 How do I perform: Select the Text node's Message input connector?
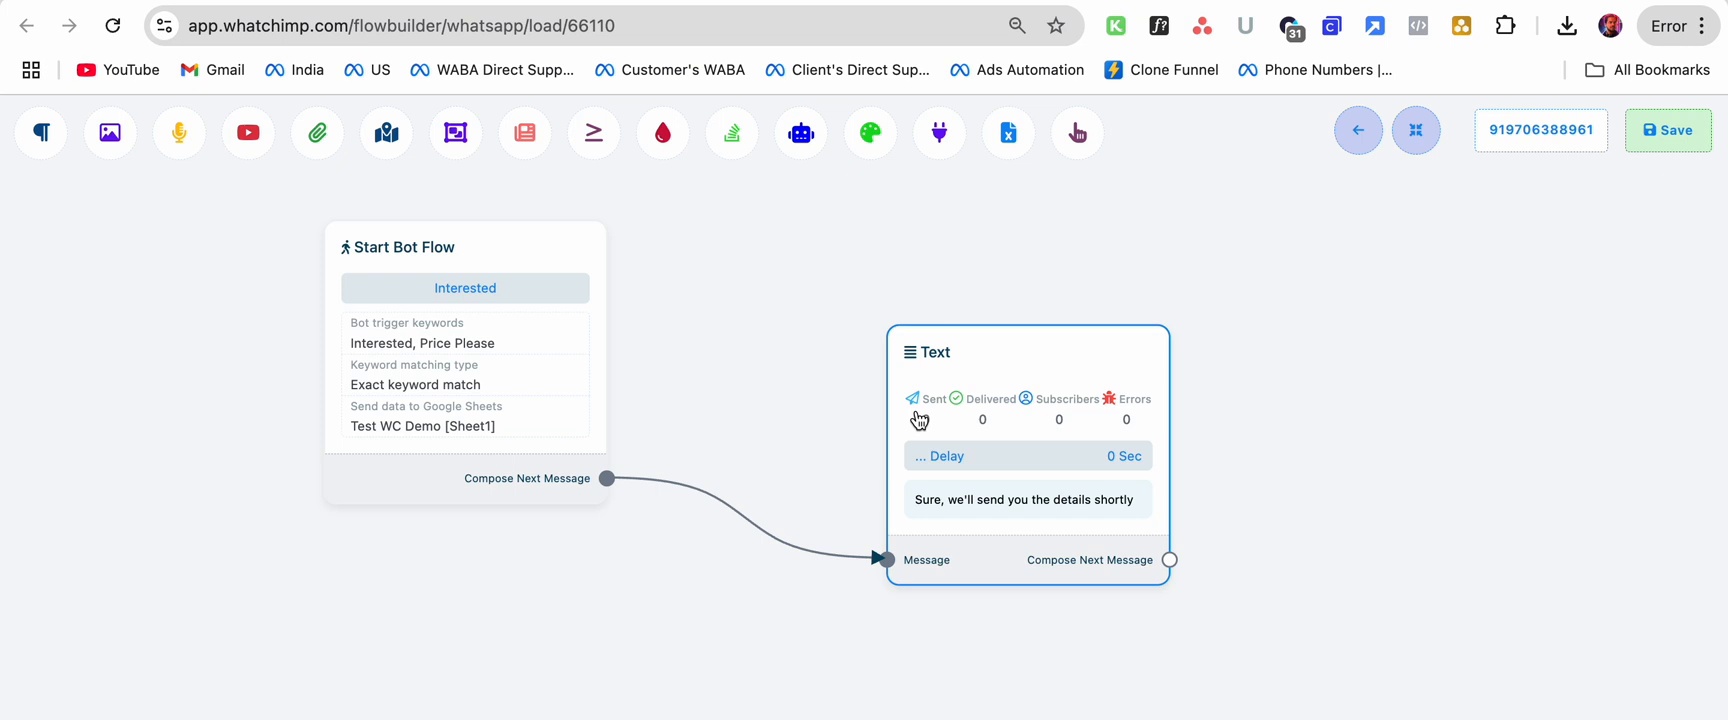click(x=887, y=560)
